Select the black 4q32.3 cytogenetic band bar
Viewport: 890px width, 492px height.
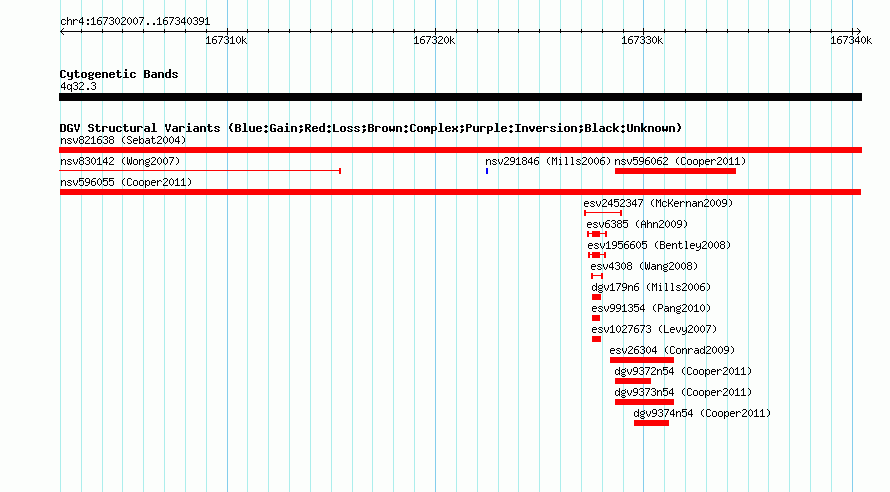(x=460, y=97)
